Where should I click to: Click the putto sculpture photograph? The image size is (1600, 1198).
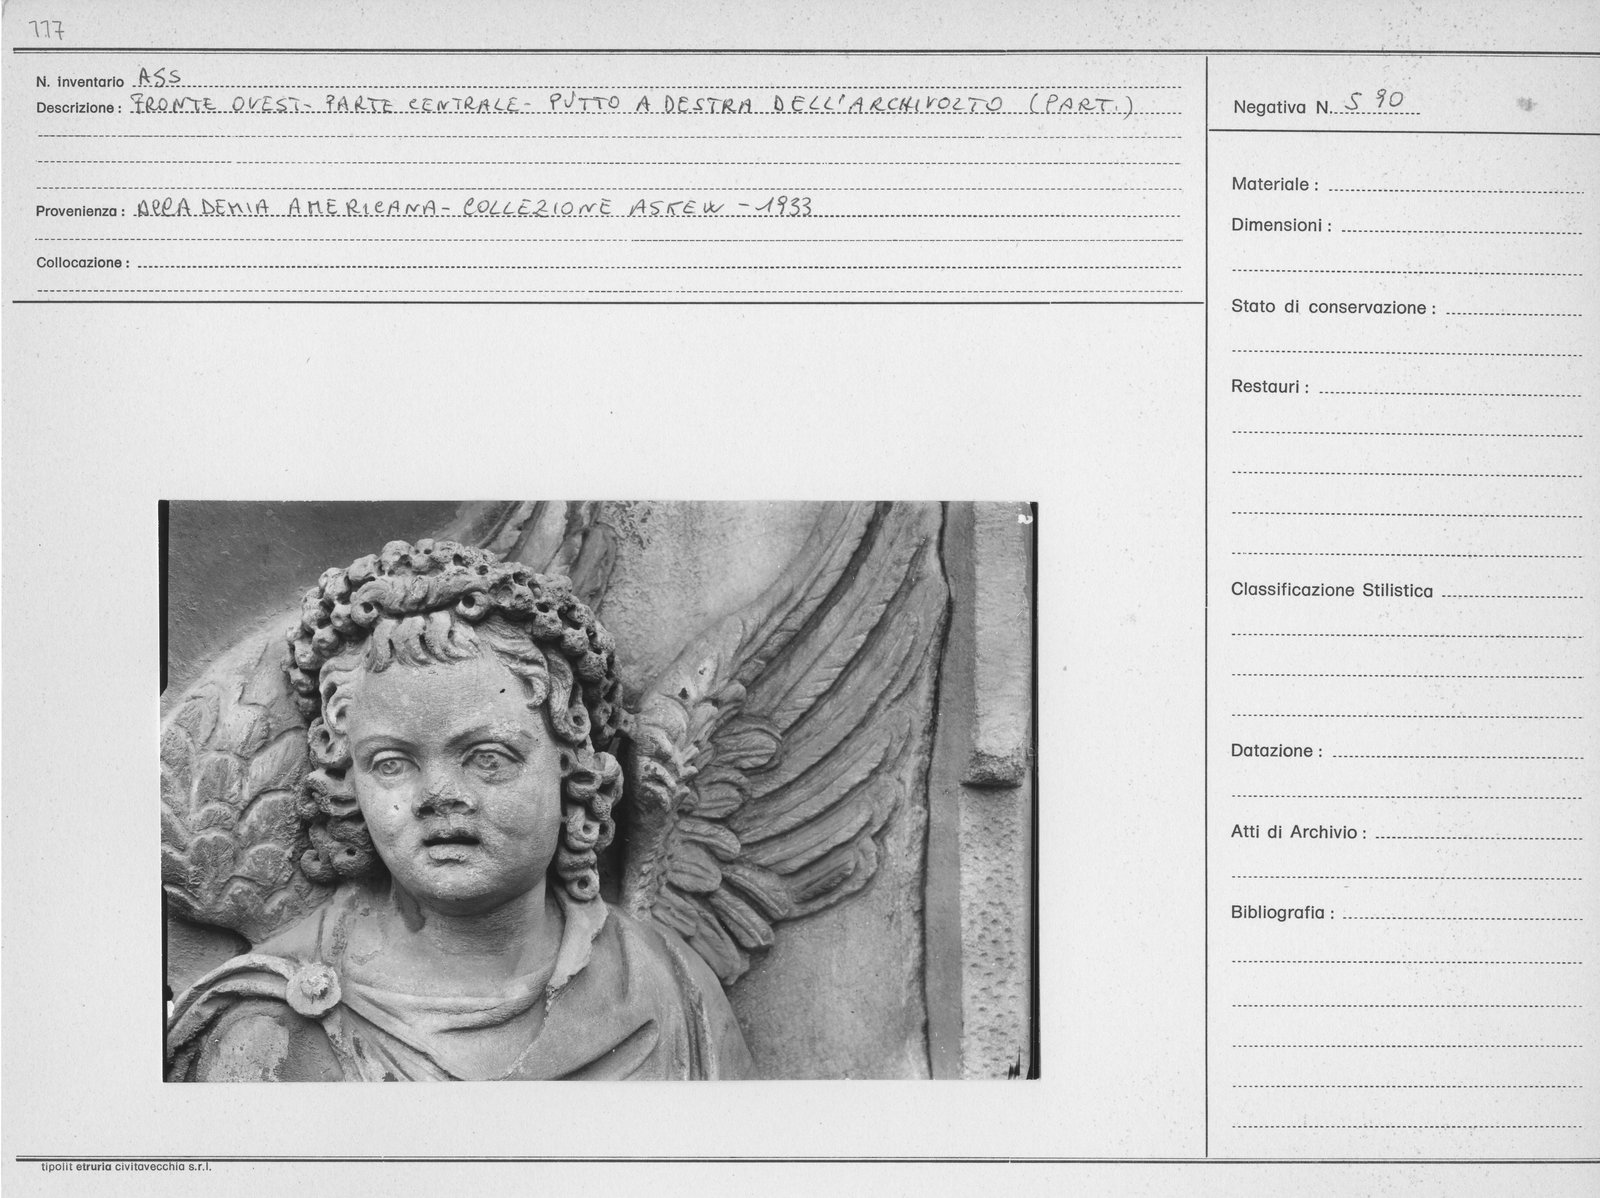tap(598, 790)
